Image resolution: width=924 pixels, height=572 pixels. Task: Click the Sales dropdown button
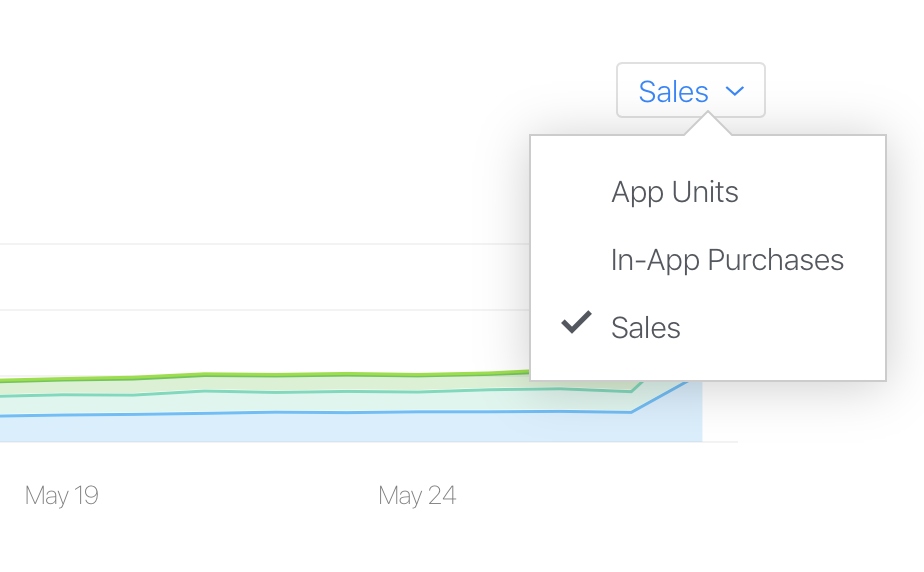click(690, 91)
